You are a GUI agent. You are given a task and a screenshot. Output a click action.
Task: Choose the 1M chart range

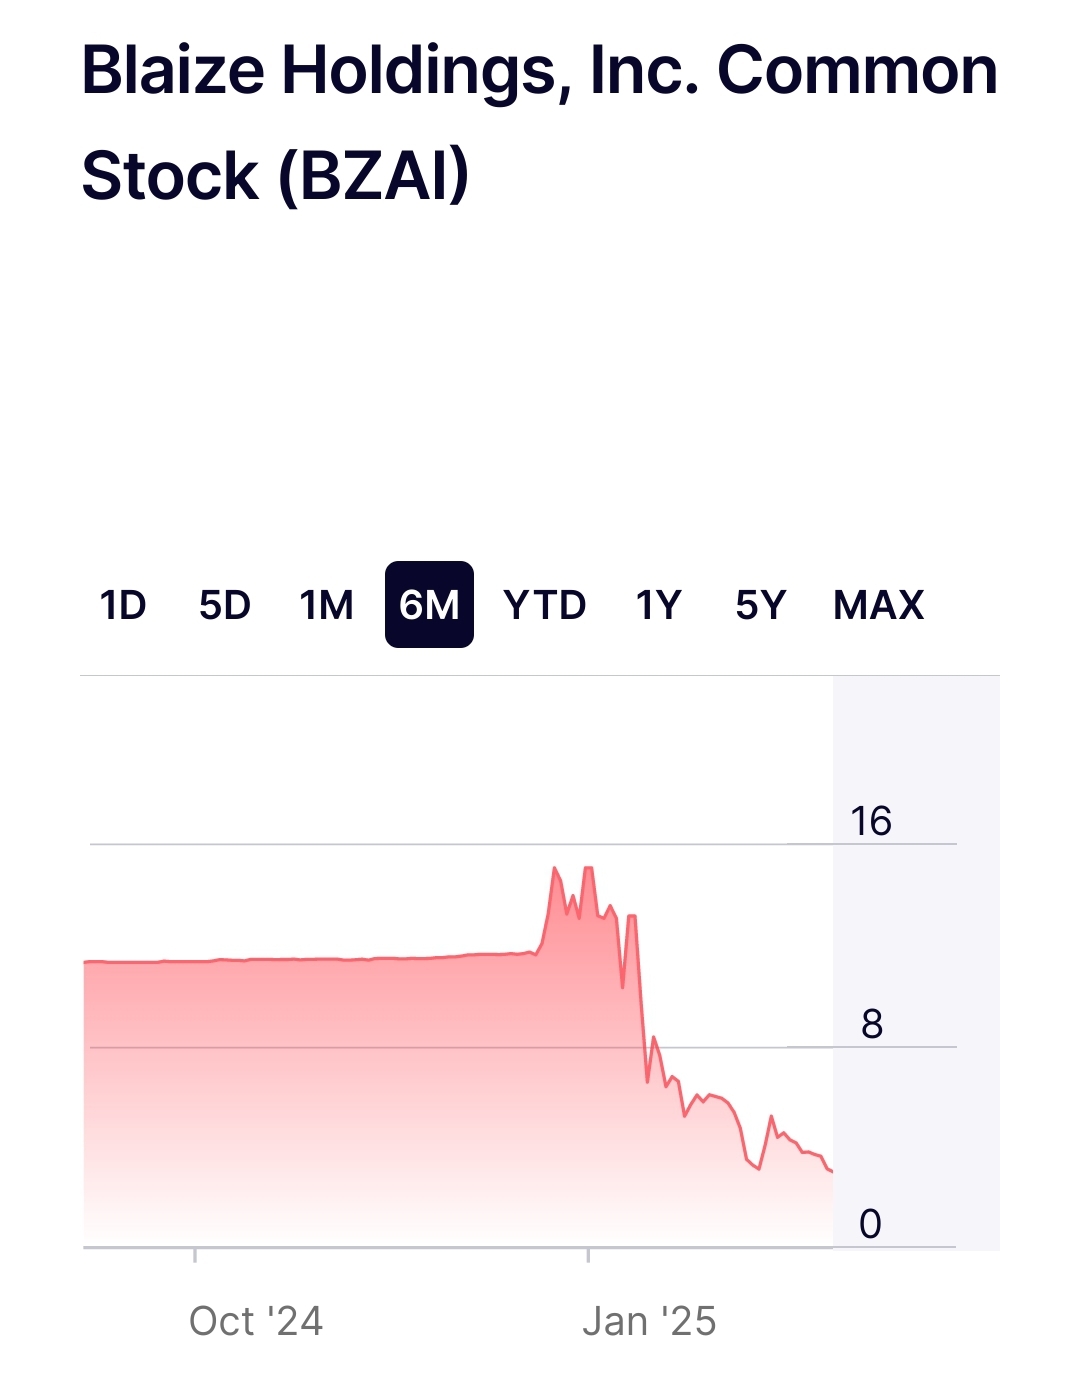(x=326, y=605)
